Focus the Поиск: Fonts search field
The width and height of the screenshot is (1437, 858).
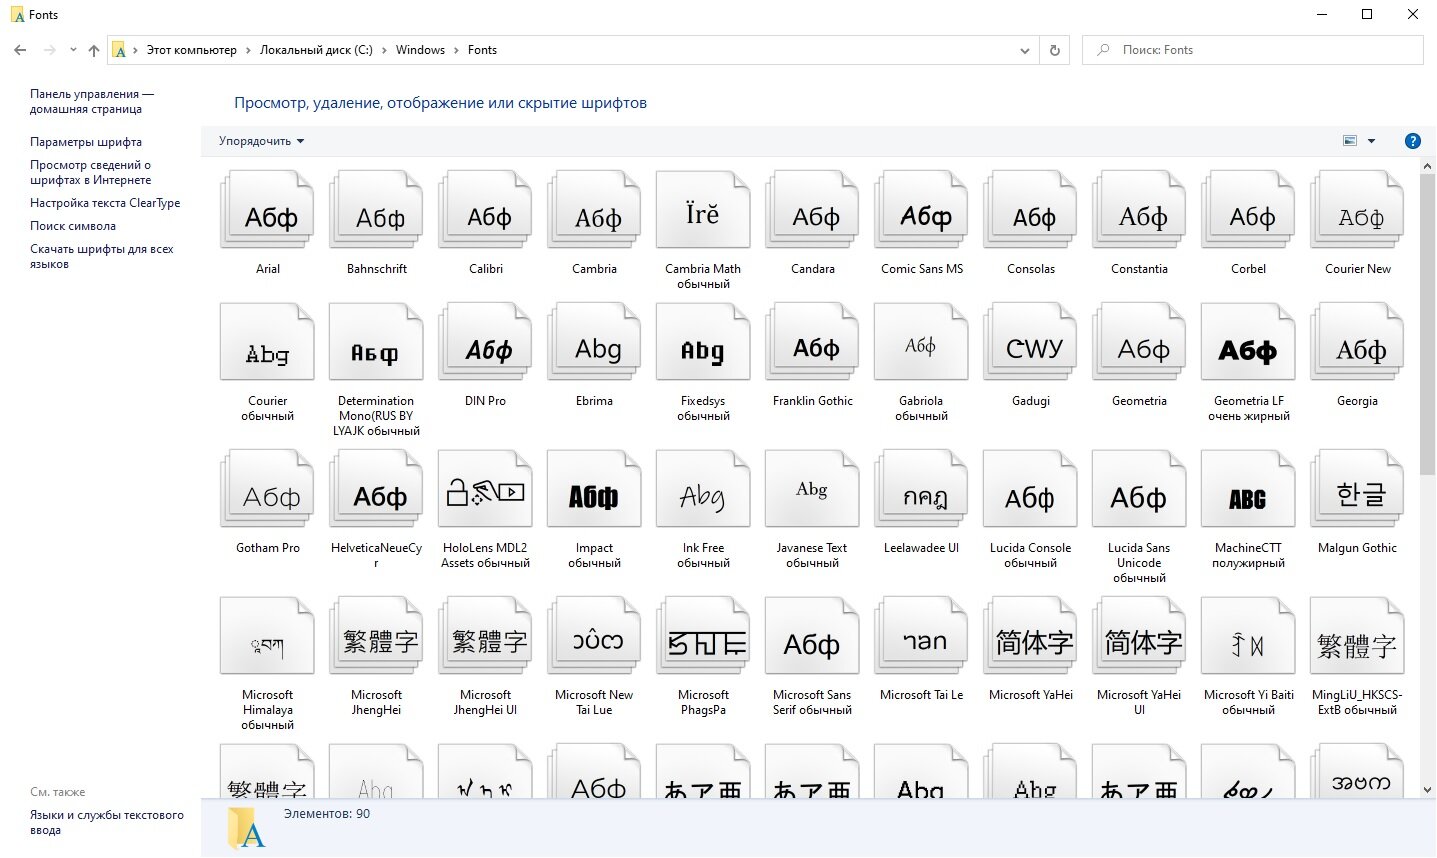(x=1252, y=50)
